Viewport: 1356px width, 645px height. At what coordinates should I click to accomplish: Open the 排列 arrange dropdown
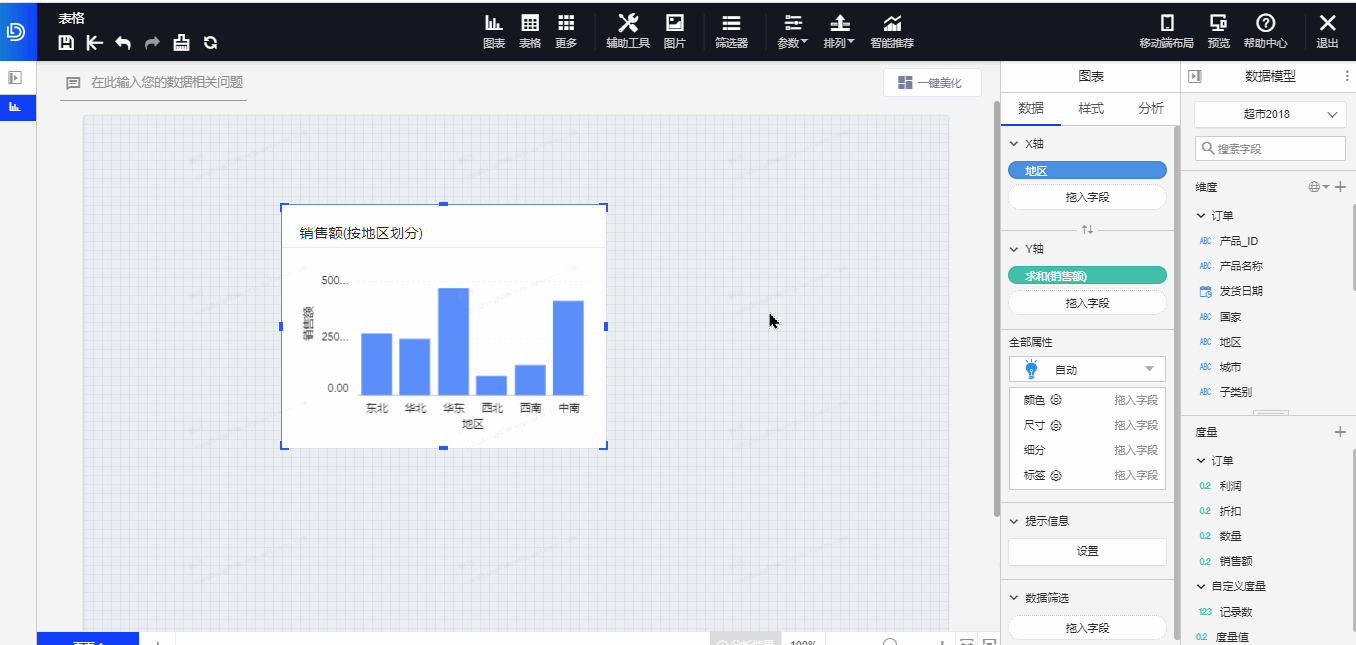840,31
